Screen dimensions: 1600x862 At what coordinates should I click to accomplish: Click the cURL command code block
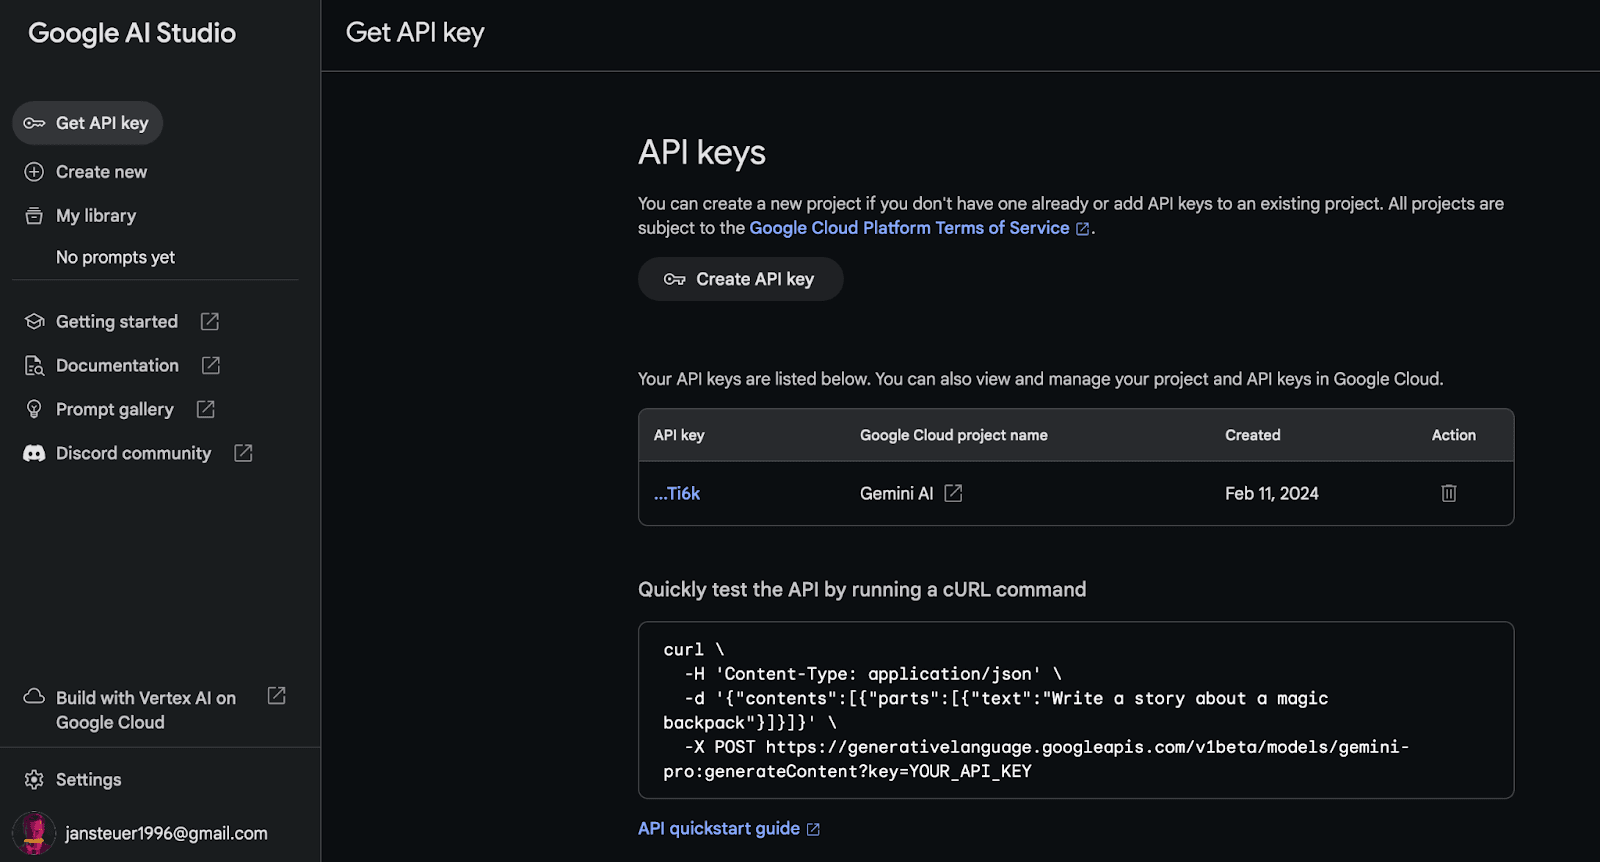(1076, 710)
